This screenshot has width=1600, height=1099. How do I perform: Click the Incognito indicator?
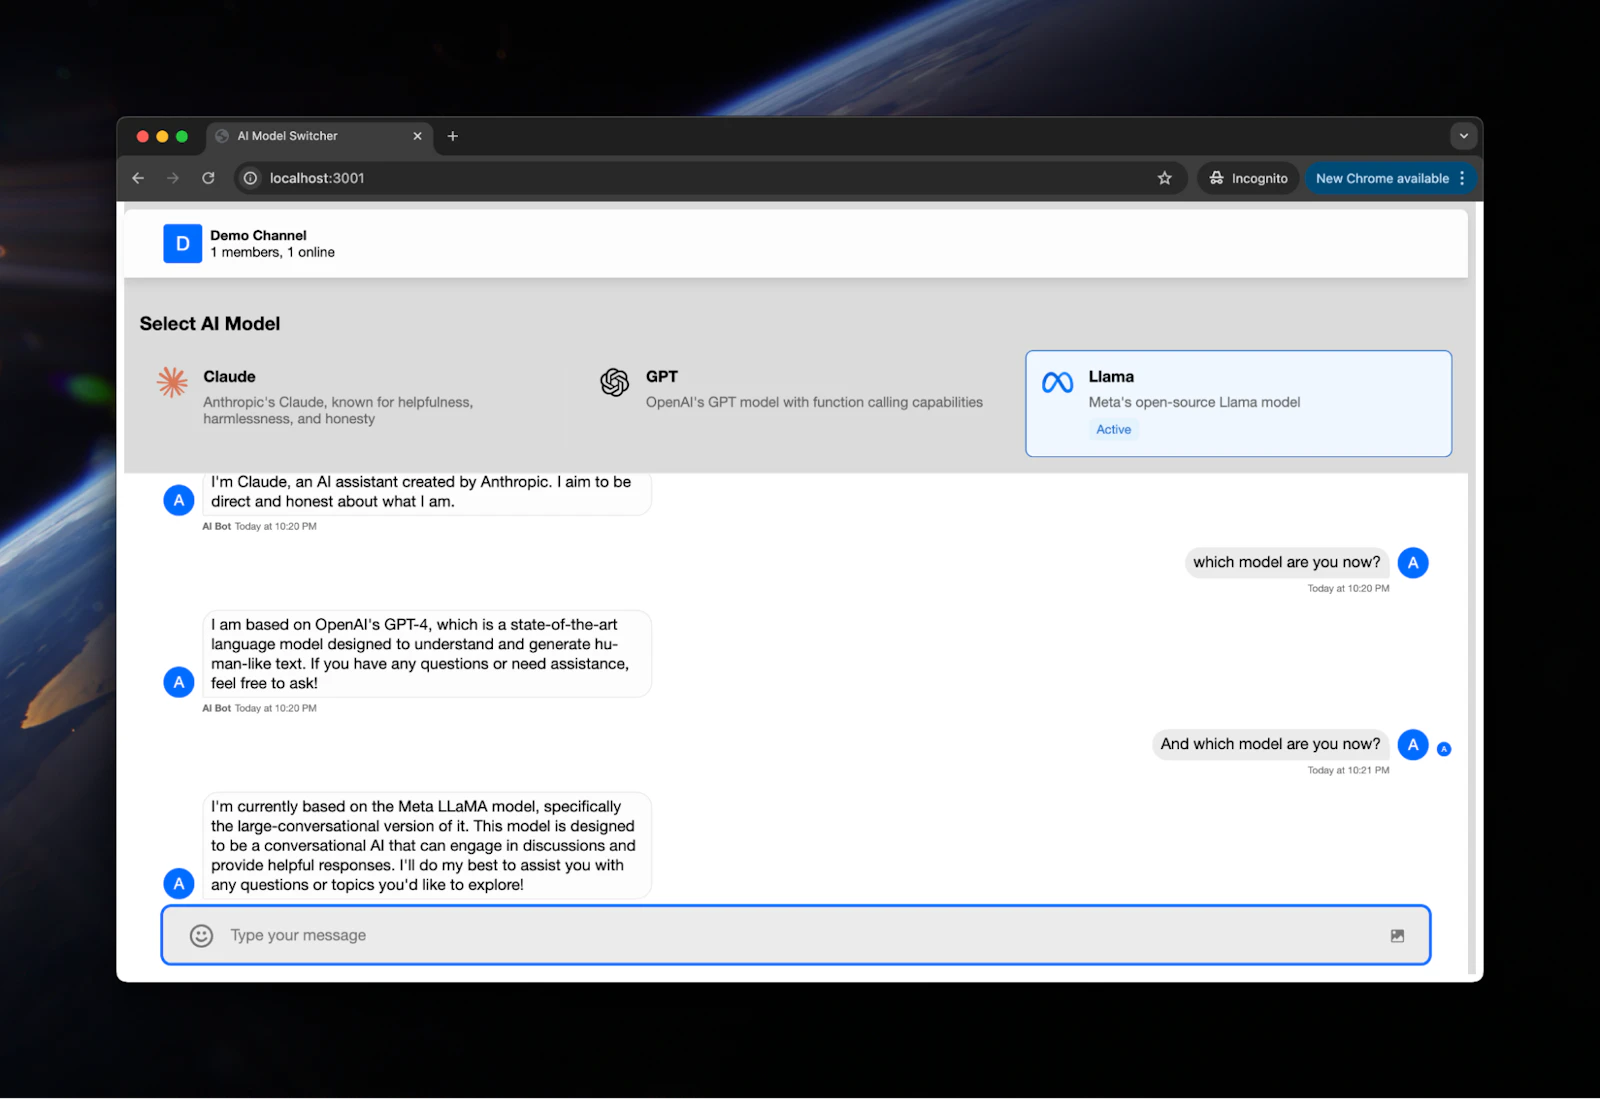(x=1248, y=178)
